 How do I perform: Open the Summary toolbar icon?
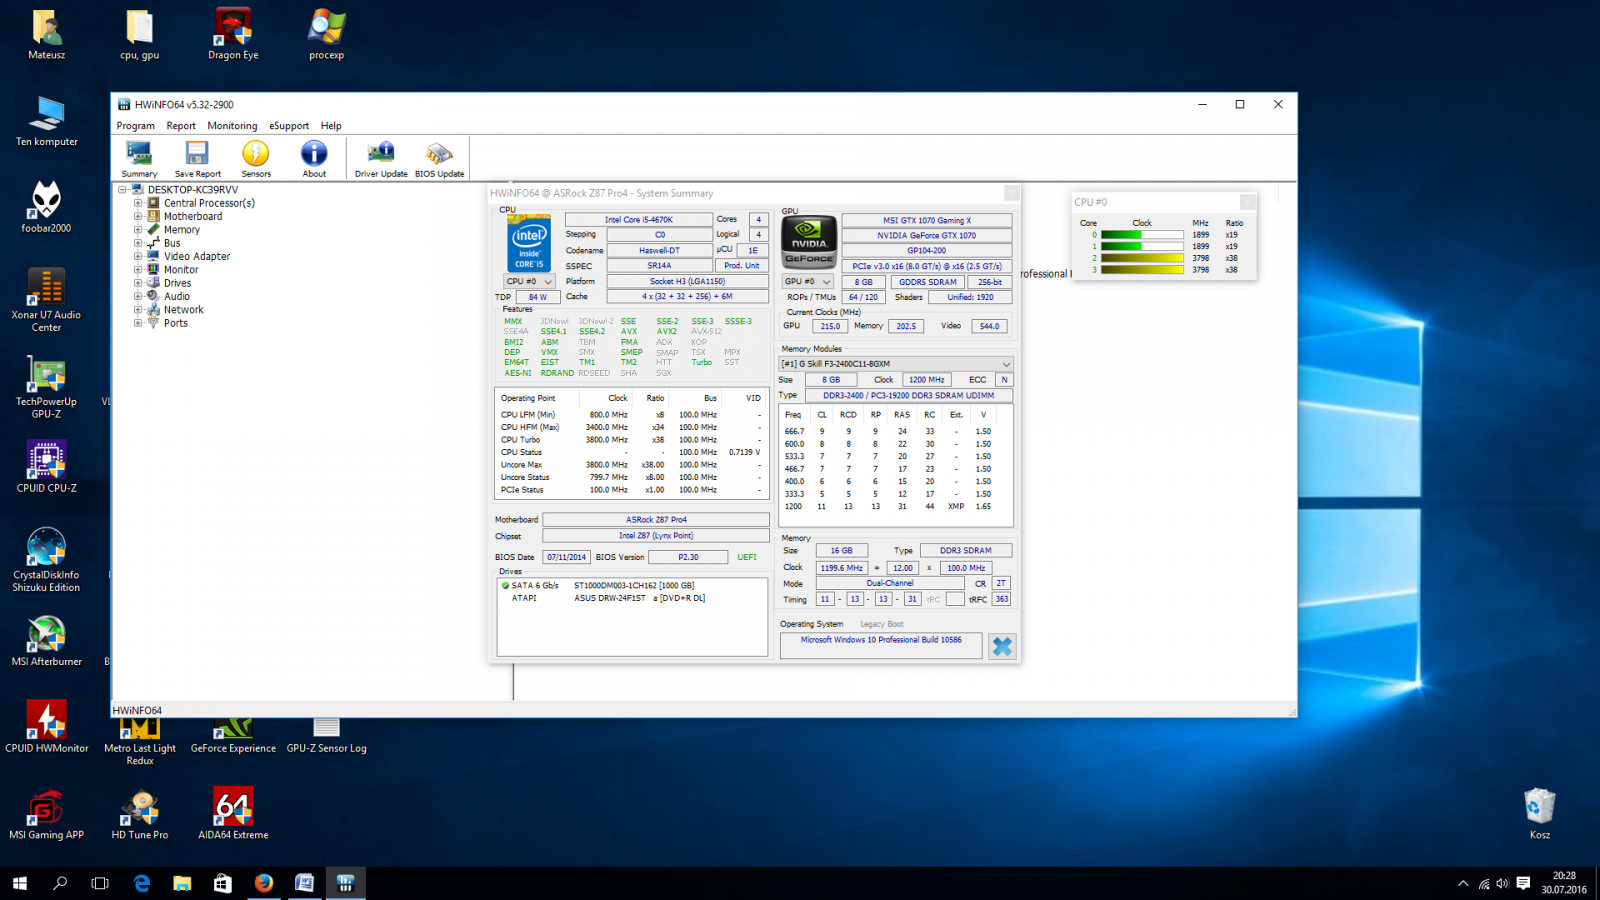coord(139,159)
